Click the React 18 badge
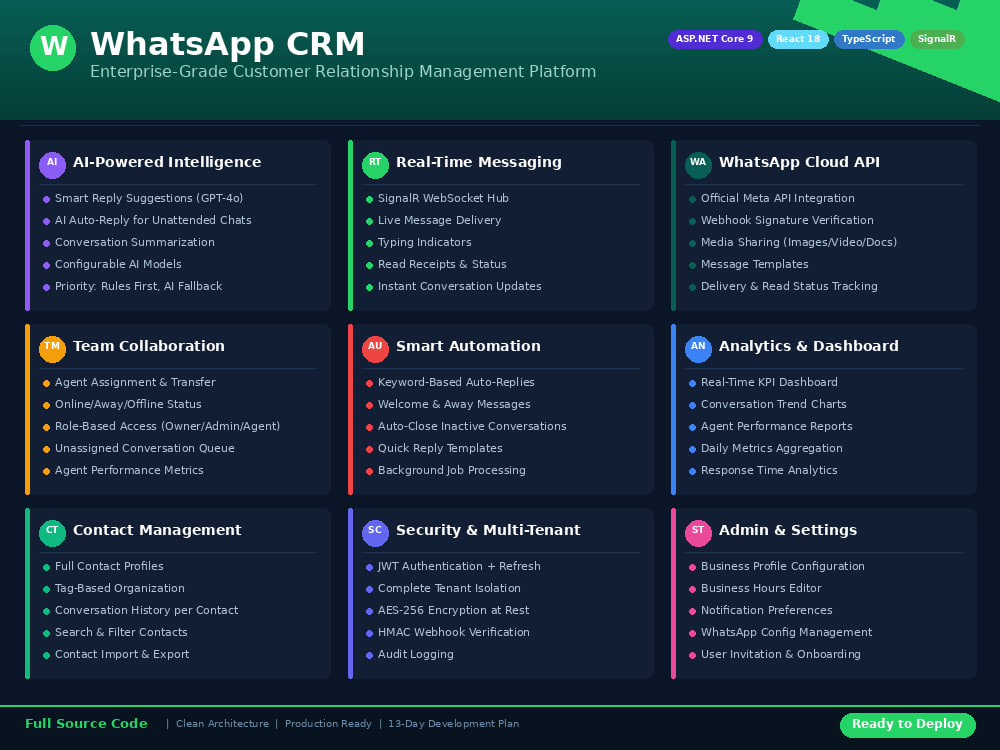Viewport: 1000px width, 750px height. click(x=798, y=40)
